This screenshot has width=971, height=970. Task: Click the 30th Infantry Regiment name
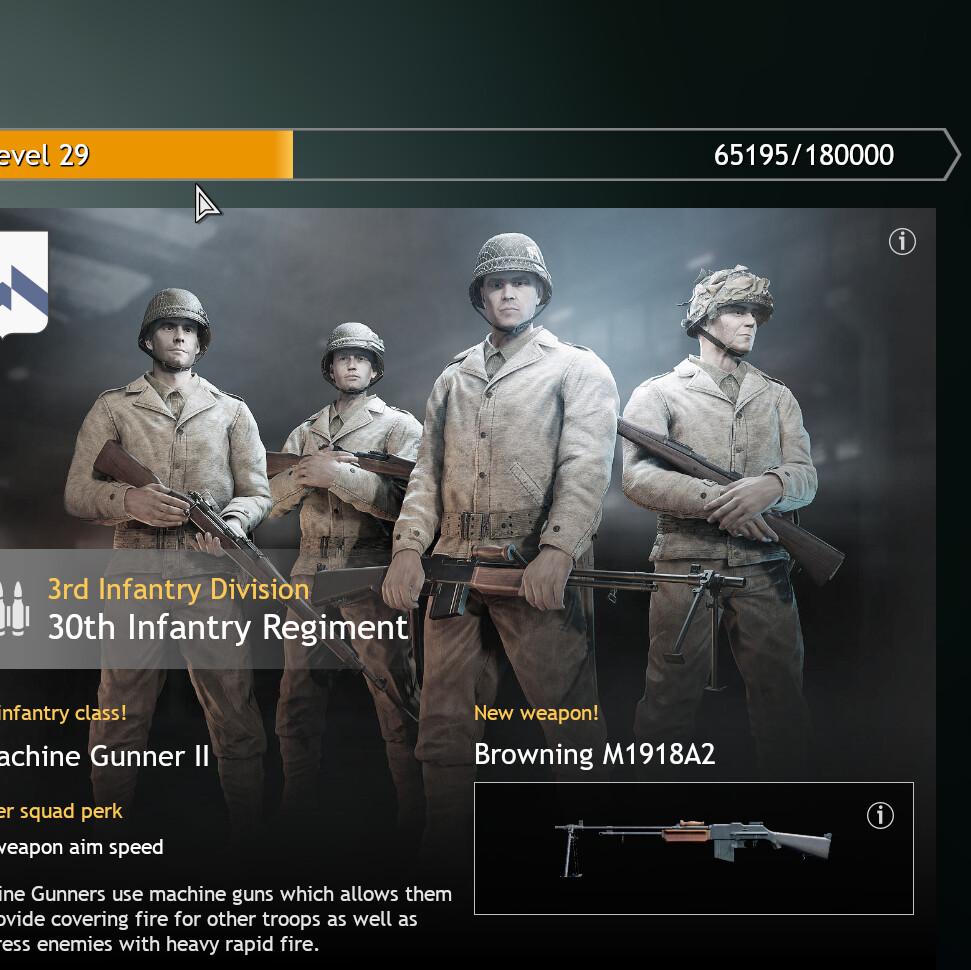[228, 627]
